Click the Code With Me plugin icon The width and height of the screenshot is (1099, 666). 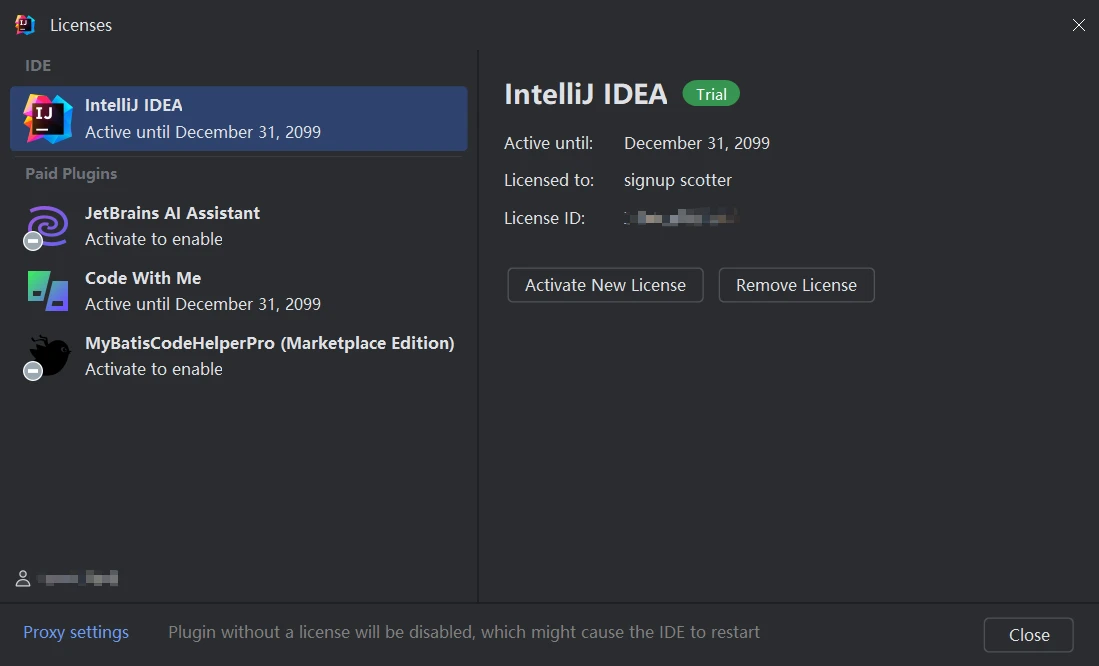47,290
